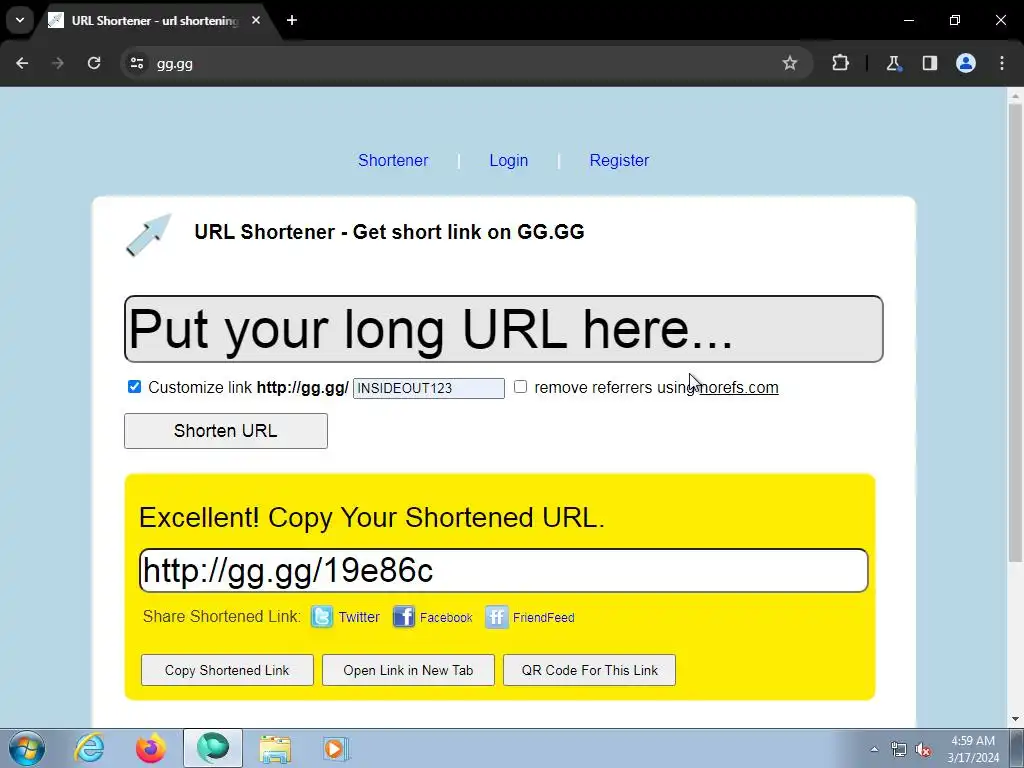Click the Twitter share text link
The height and width of the screenshot is (768, 1024).
point(359,617)
